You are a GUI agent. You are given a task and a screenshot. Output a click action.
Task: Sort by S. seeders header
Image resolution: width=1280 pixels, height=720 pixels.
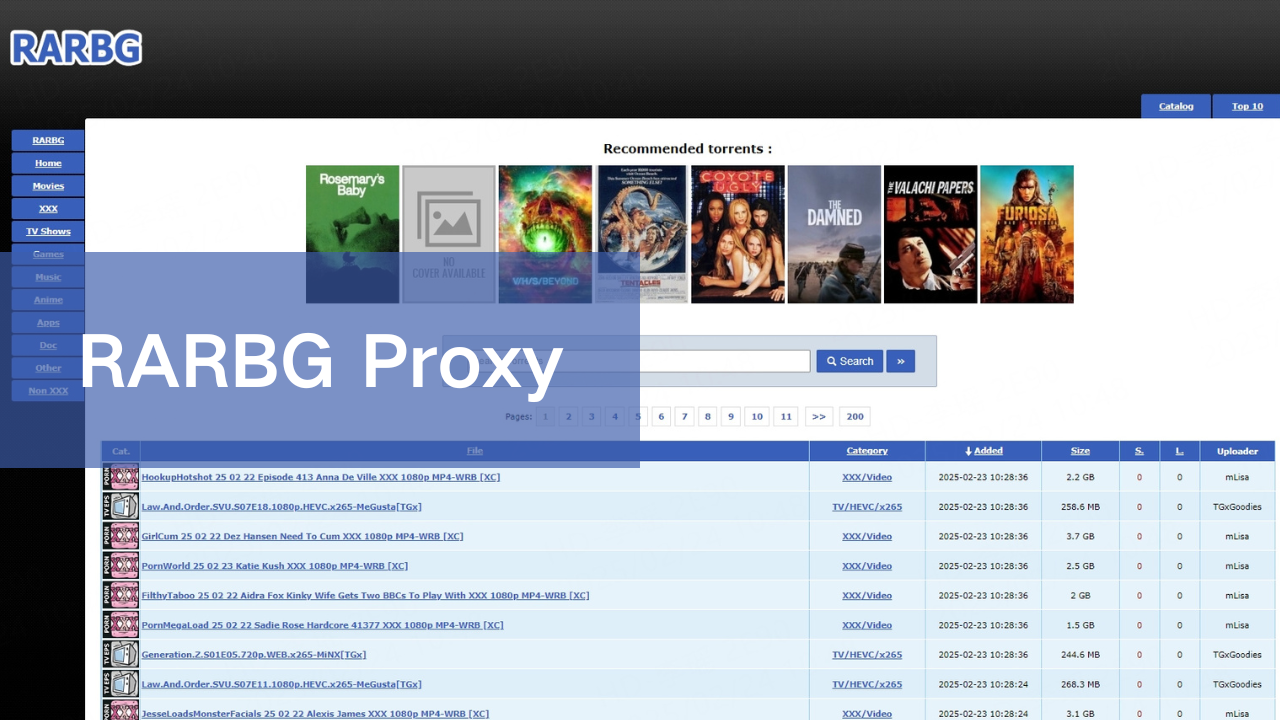coord(1139,451)
